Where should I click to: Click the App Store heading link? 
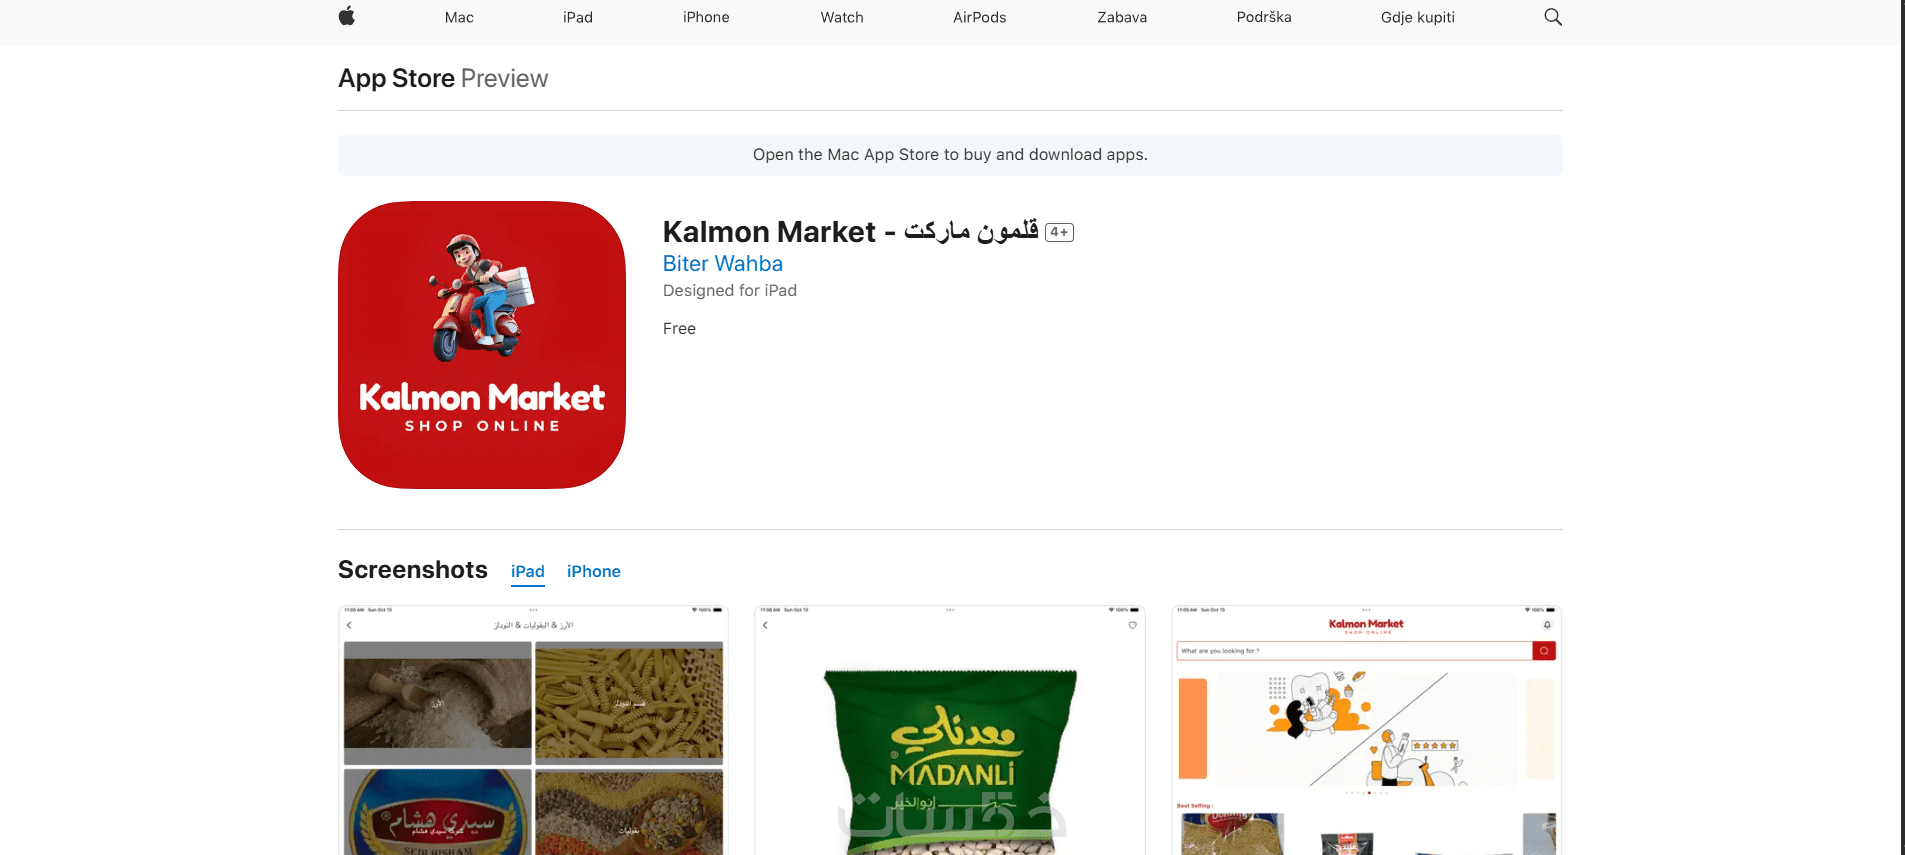[396, 78]
